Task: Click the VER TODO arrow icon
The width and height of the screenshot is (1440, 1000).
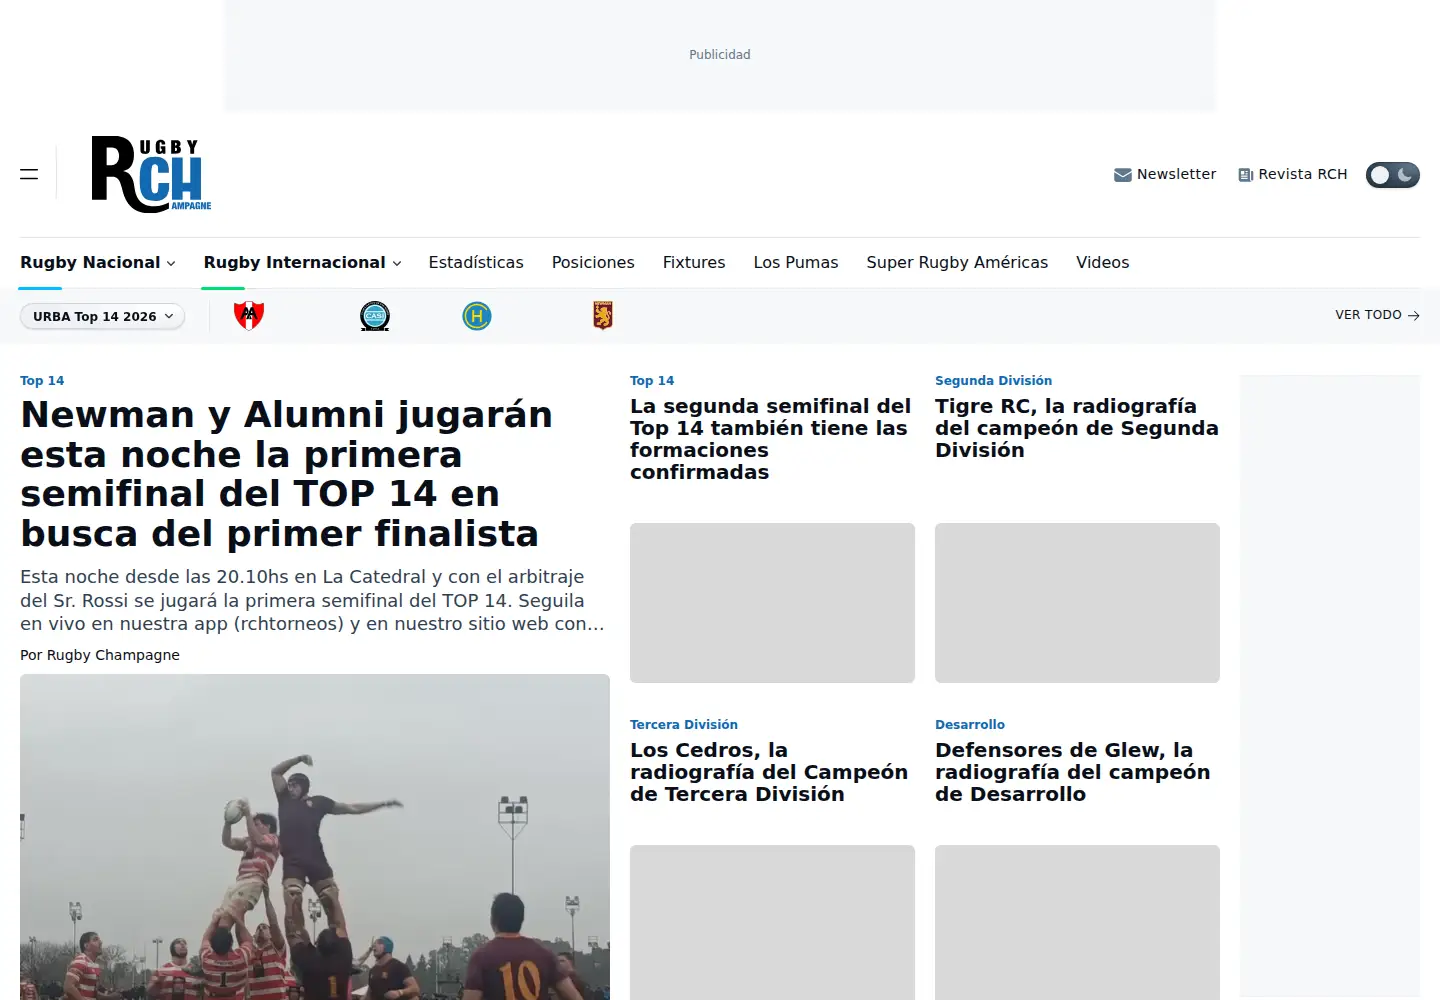Action: 1413,315
